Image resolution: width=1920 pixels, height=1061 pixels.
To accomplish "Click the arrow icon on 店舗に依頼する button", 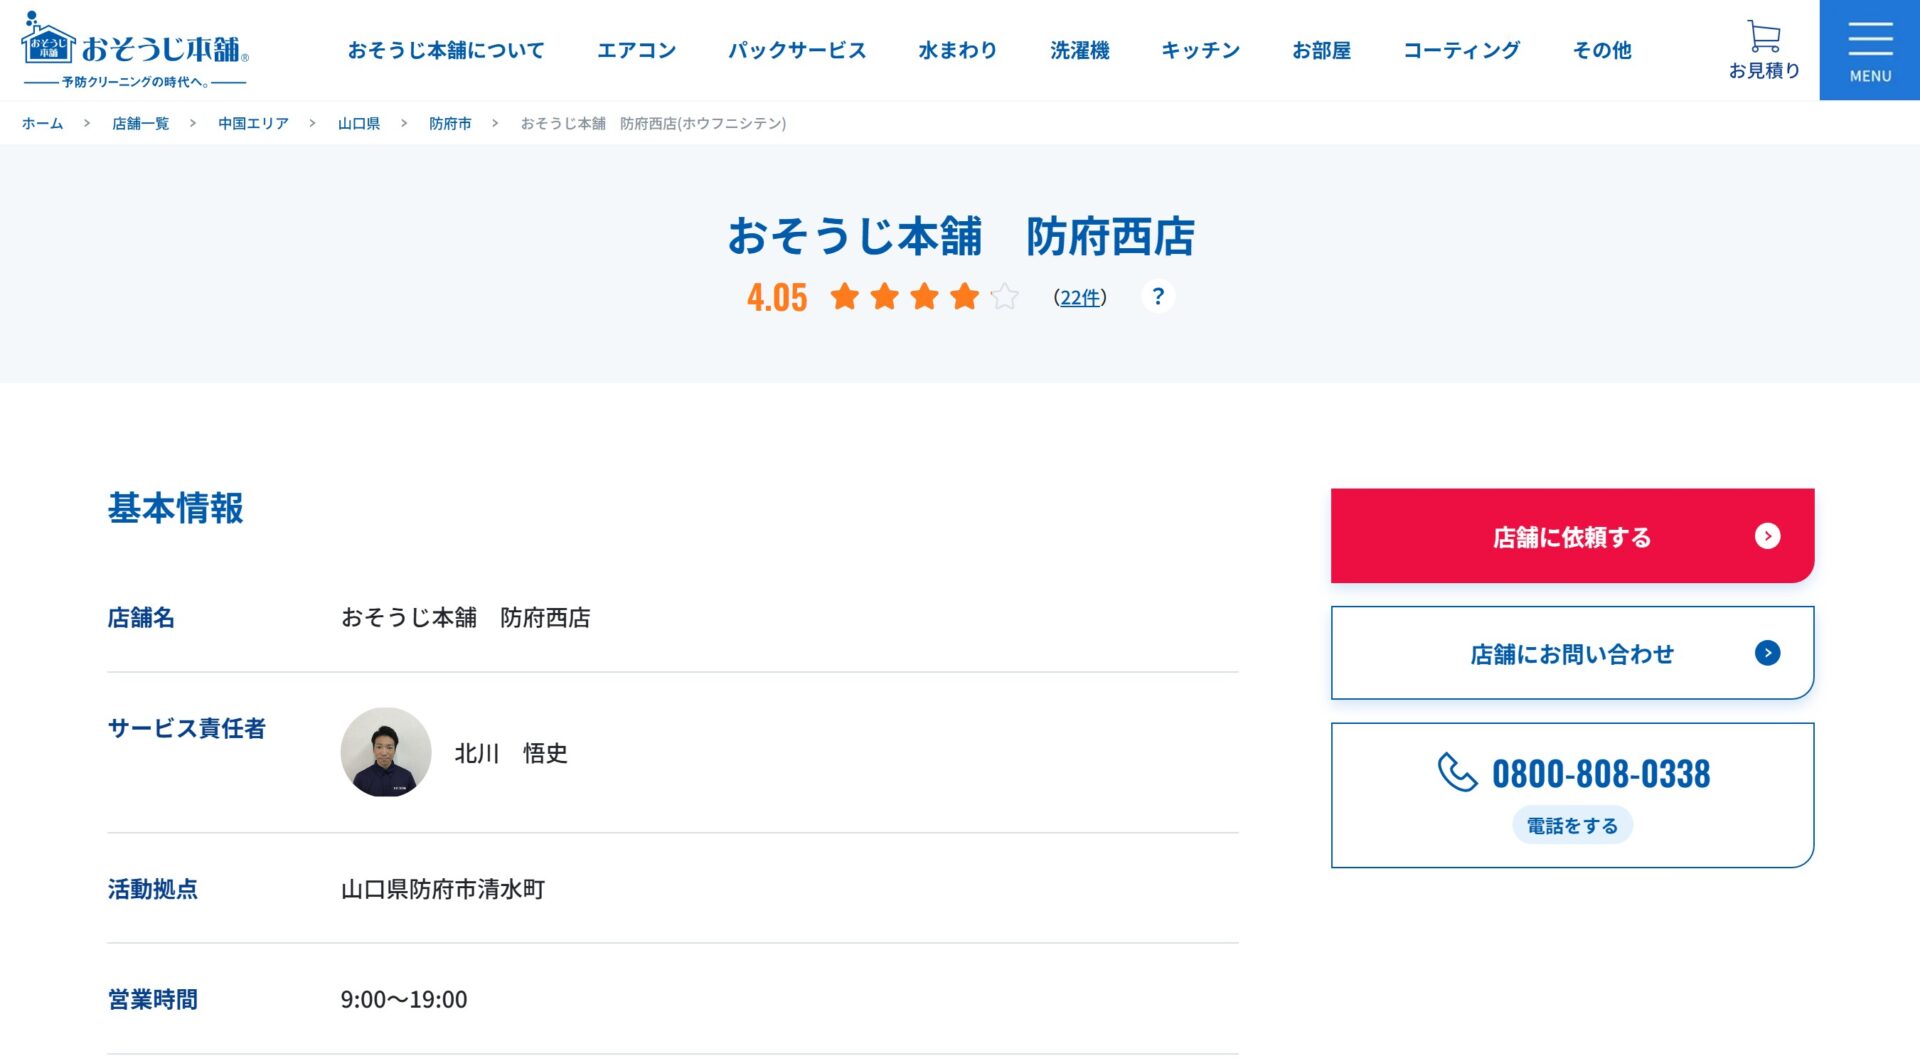I will point(1767,536).
